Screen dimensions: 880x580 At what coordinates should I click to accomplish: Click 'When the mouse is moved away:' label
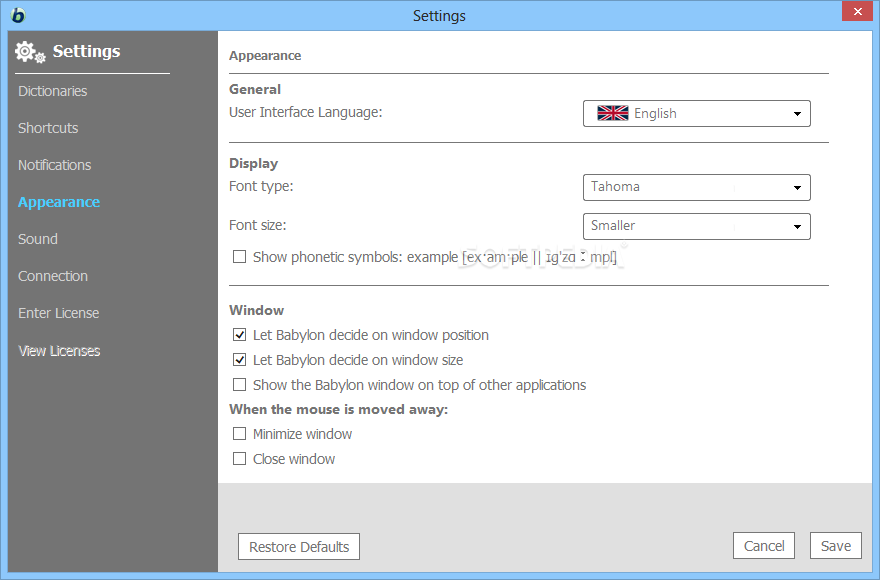[338, 409]
